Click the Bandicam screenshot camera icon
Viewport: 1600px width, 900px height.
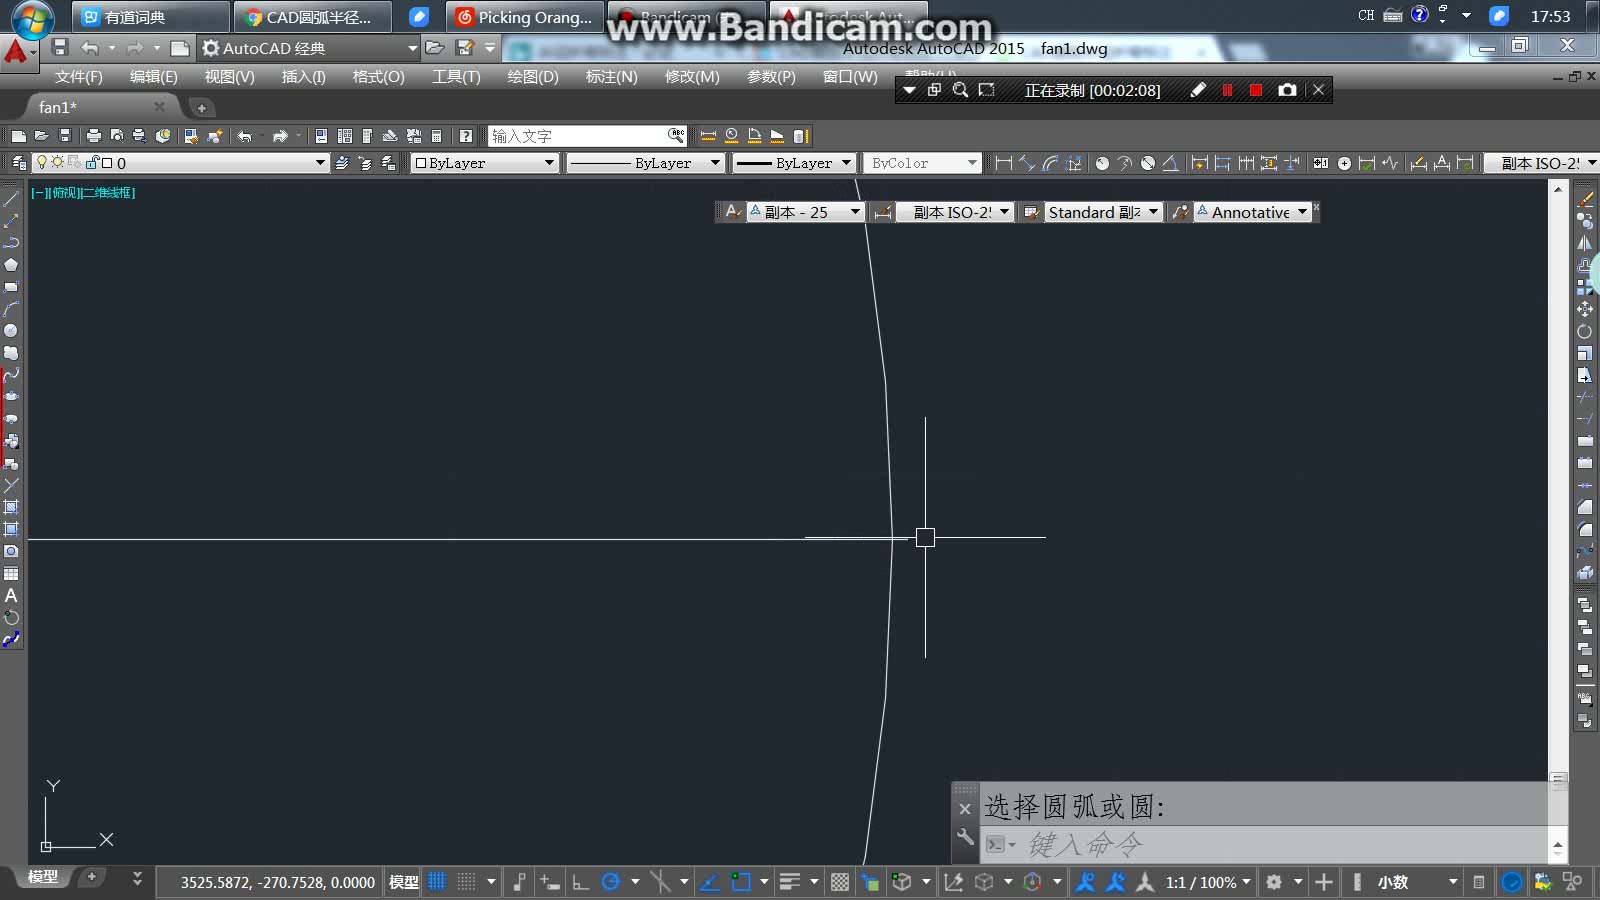pyautogui.click(x=1287, y=90)
